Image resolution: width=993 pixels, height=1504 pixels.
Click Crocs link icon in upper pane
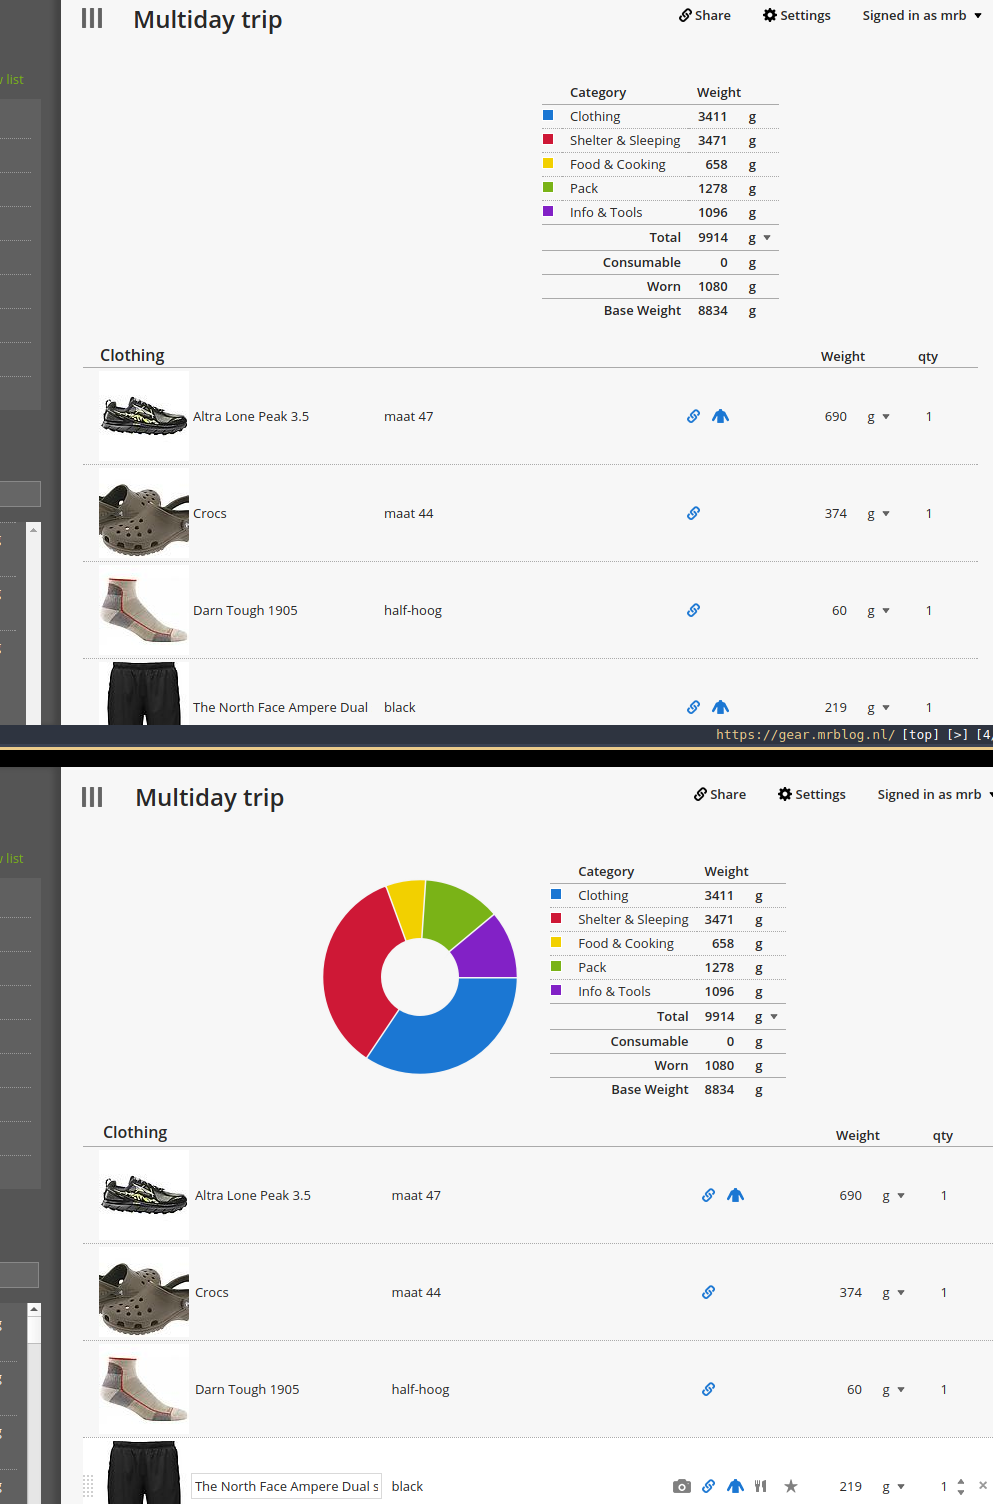(693, 513)
